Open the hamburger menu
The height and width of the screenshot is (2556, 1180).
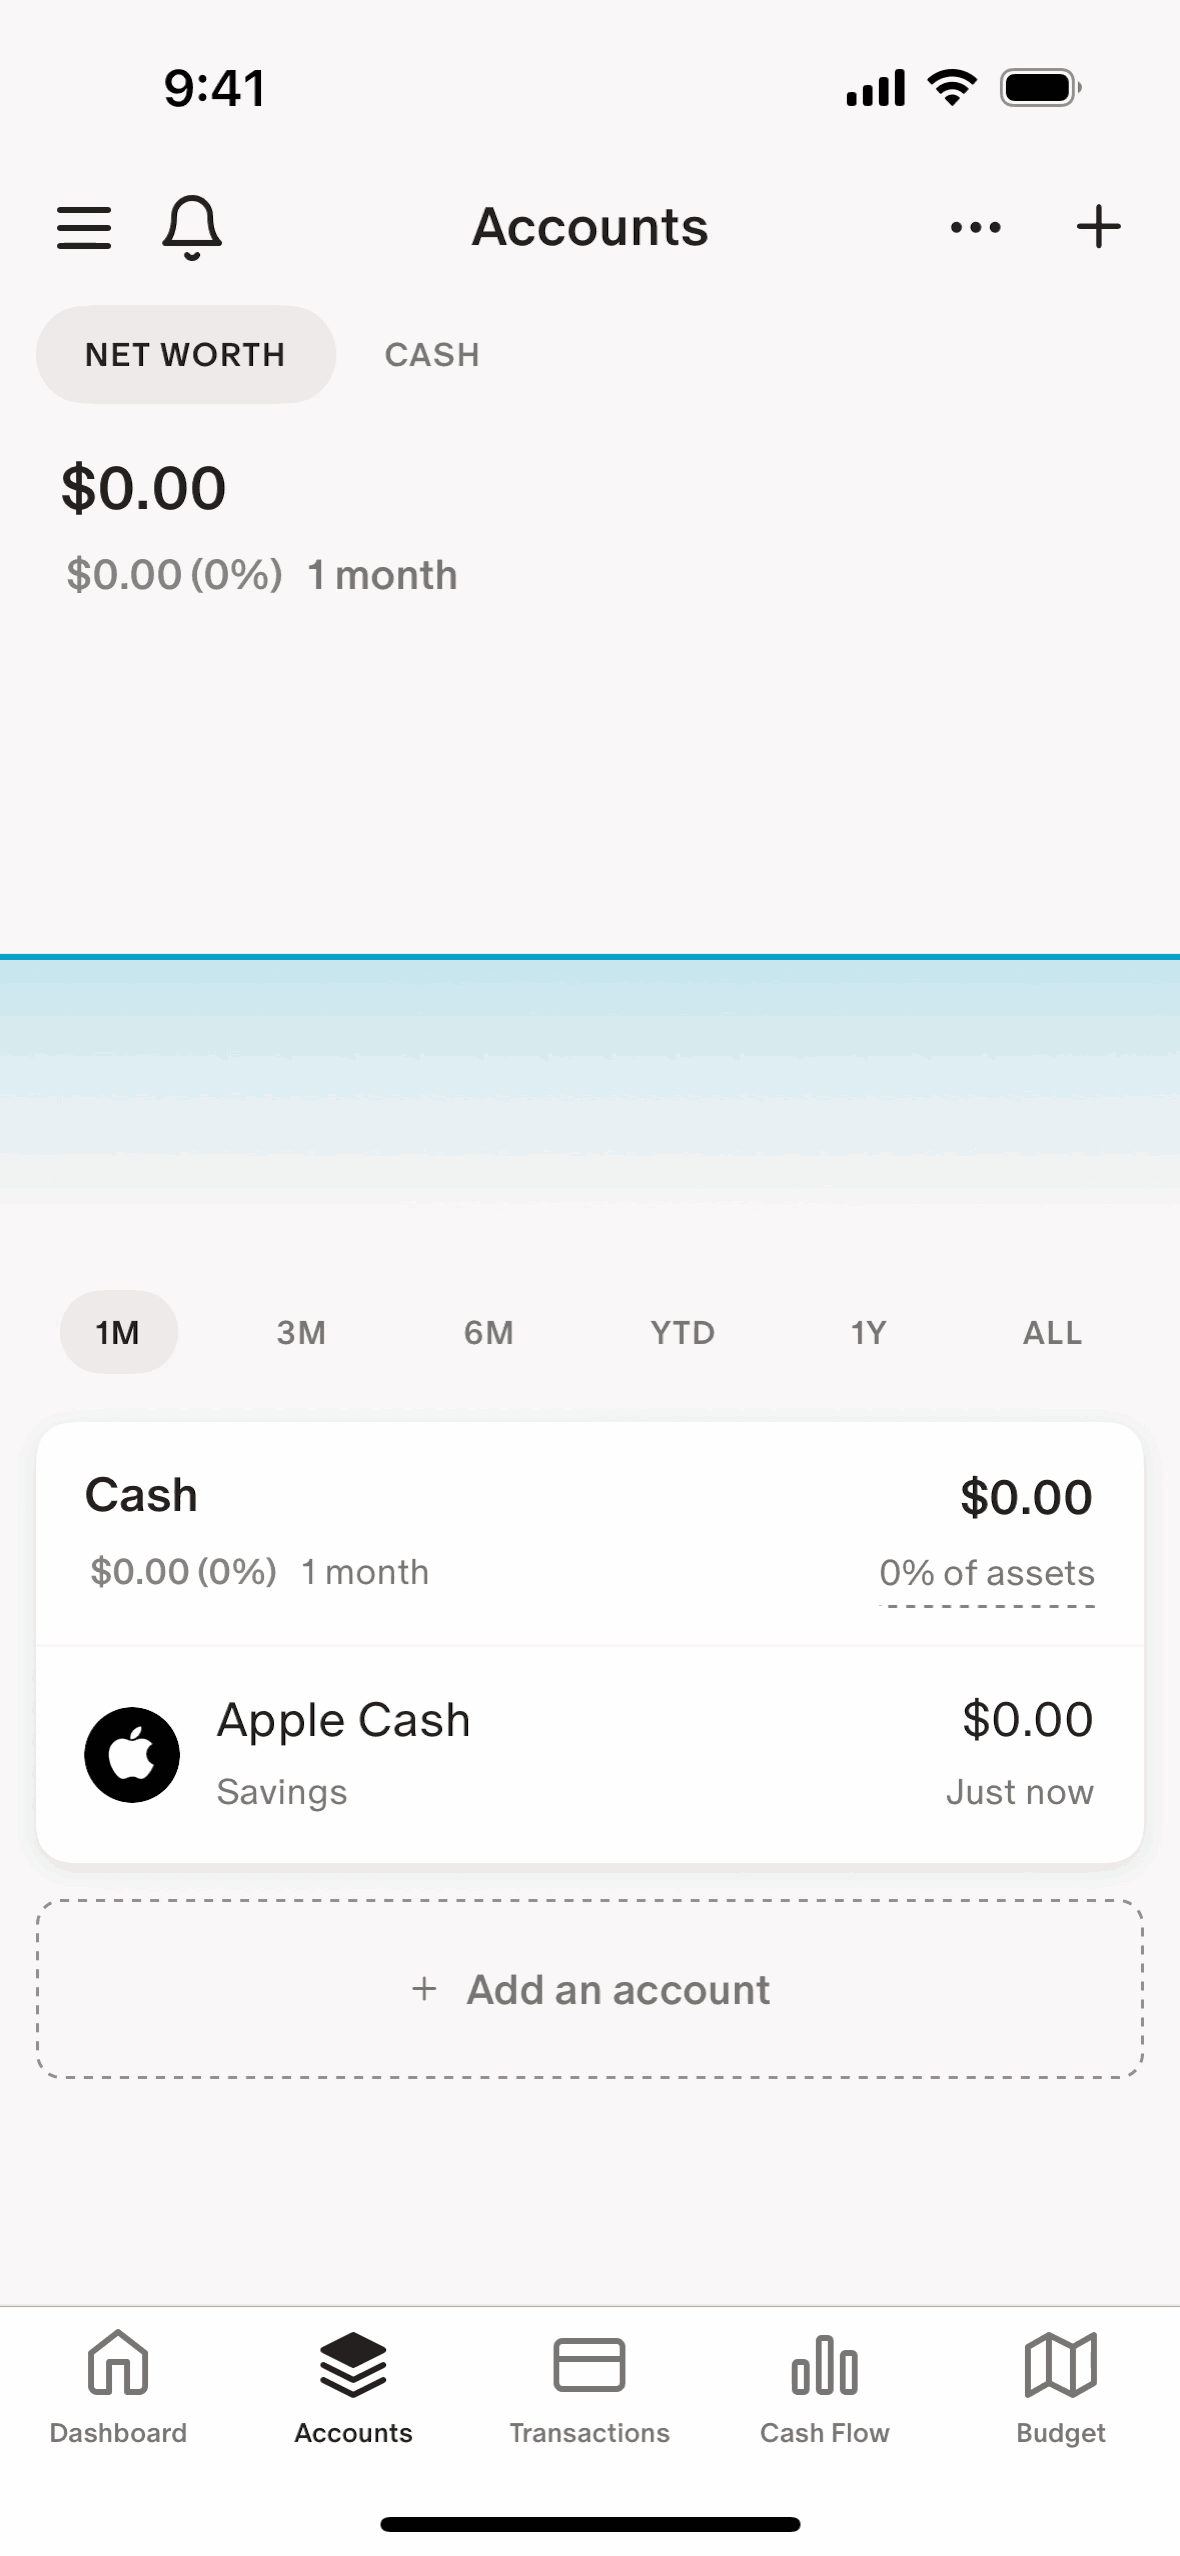point(84,227)
